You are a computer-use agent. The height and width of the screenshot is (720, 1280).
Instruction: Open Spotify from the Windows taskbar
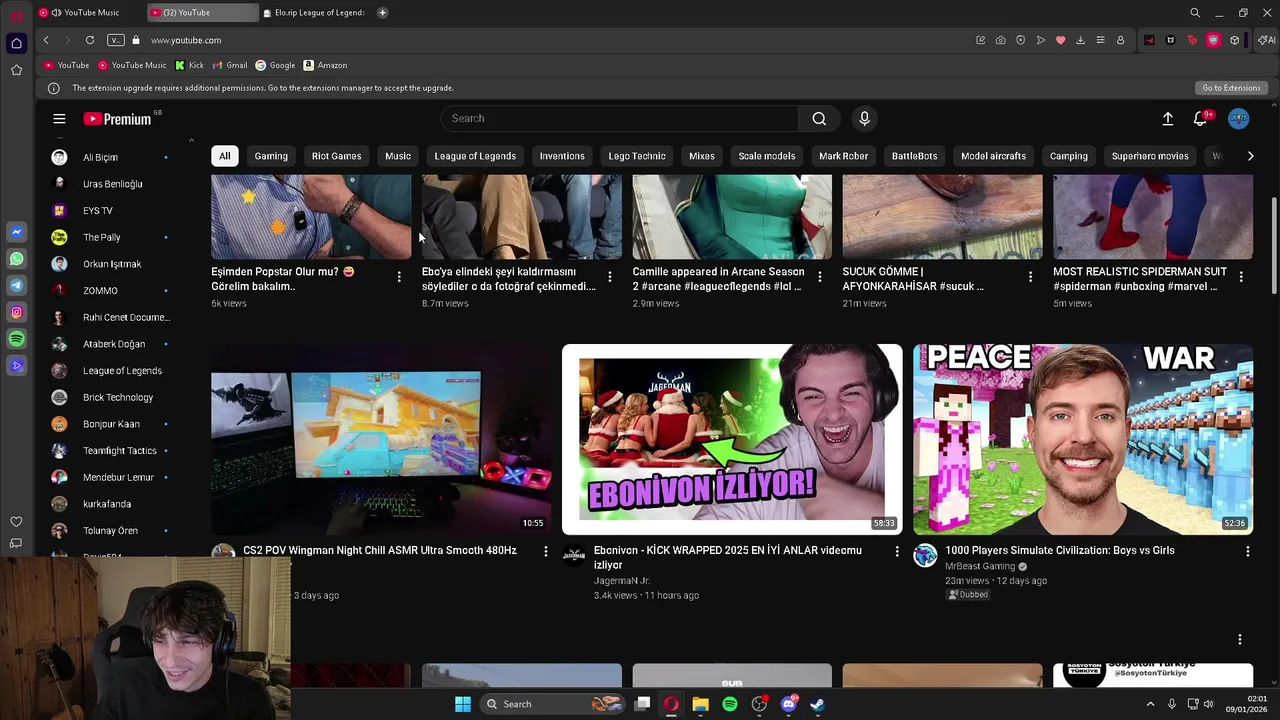click(x=730, y=704)
